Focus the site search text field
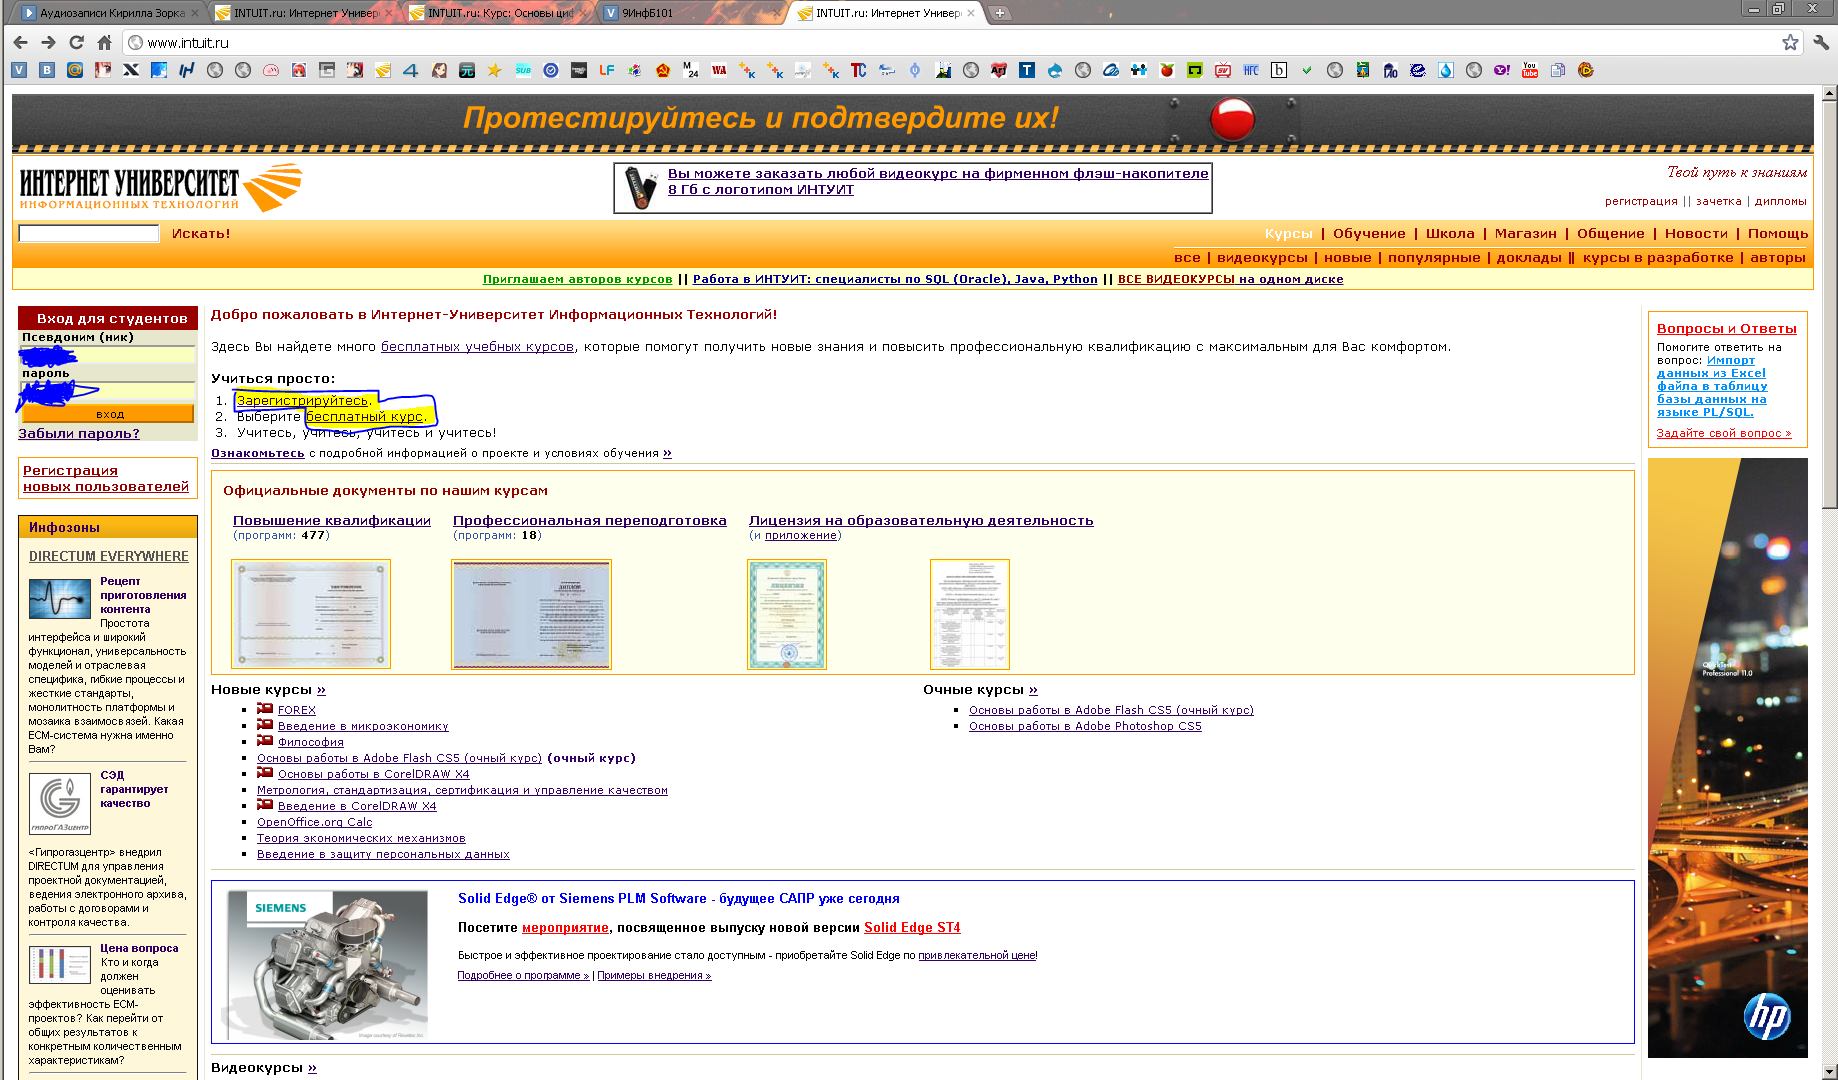The width and height of the screenshot is (1838, 1080). pyautogui.click(x=89, y=234)
